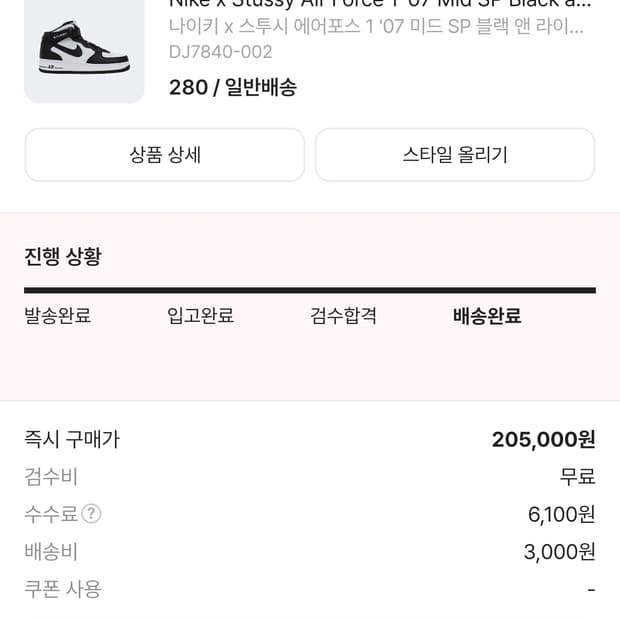Select the 입고완료 progress step
Image resolution: width=620 pixels, height=620 pixels.
[x=200, y=316]
